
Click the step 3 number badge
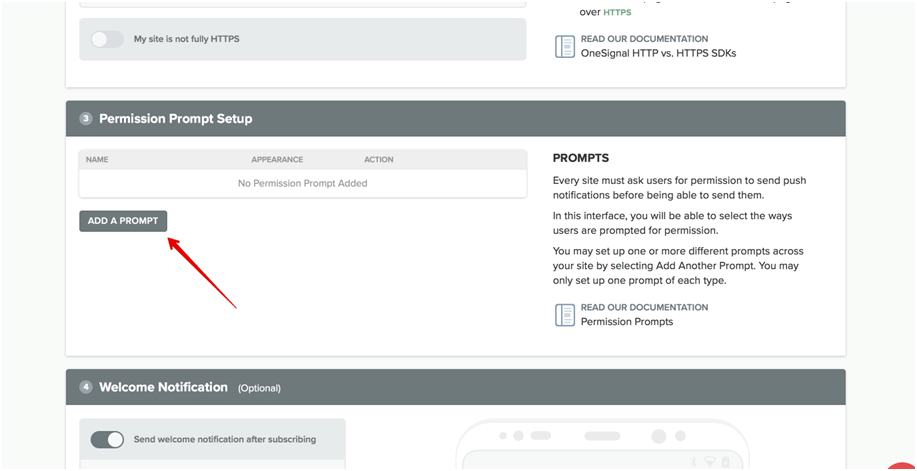(86, 119)
